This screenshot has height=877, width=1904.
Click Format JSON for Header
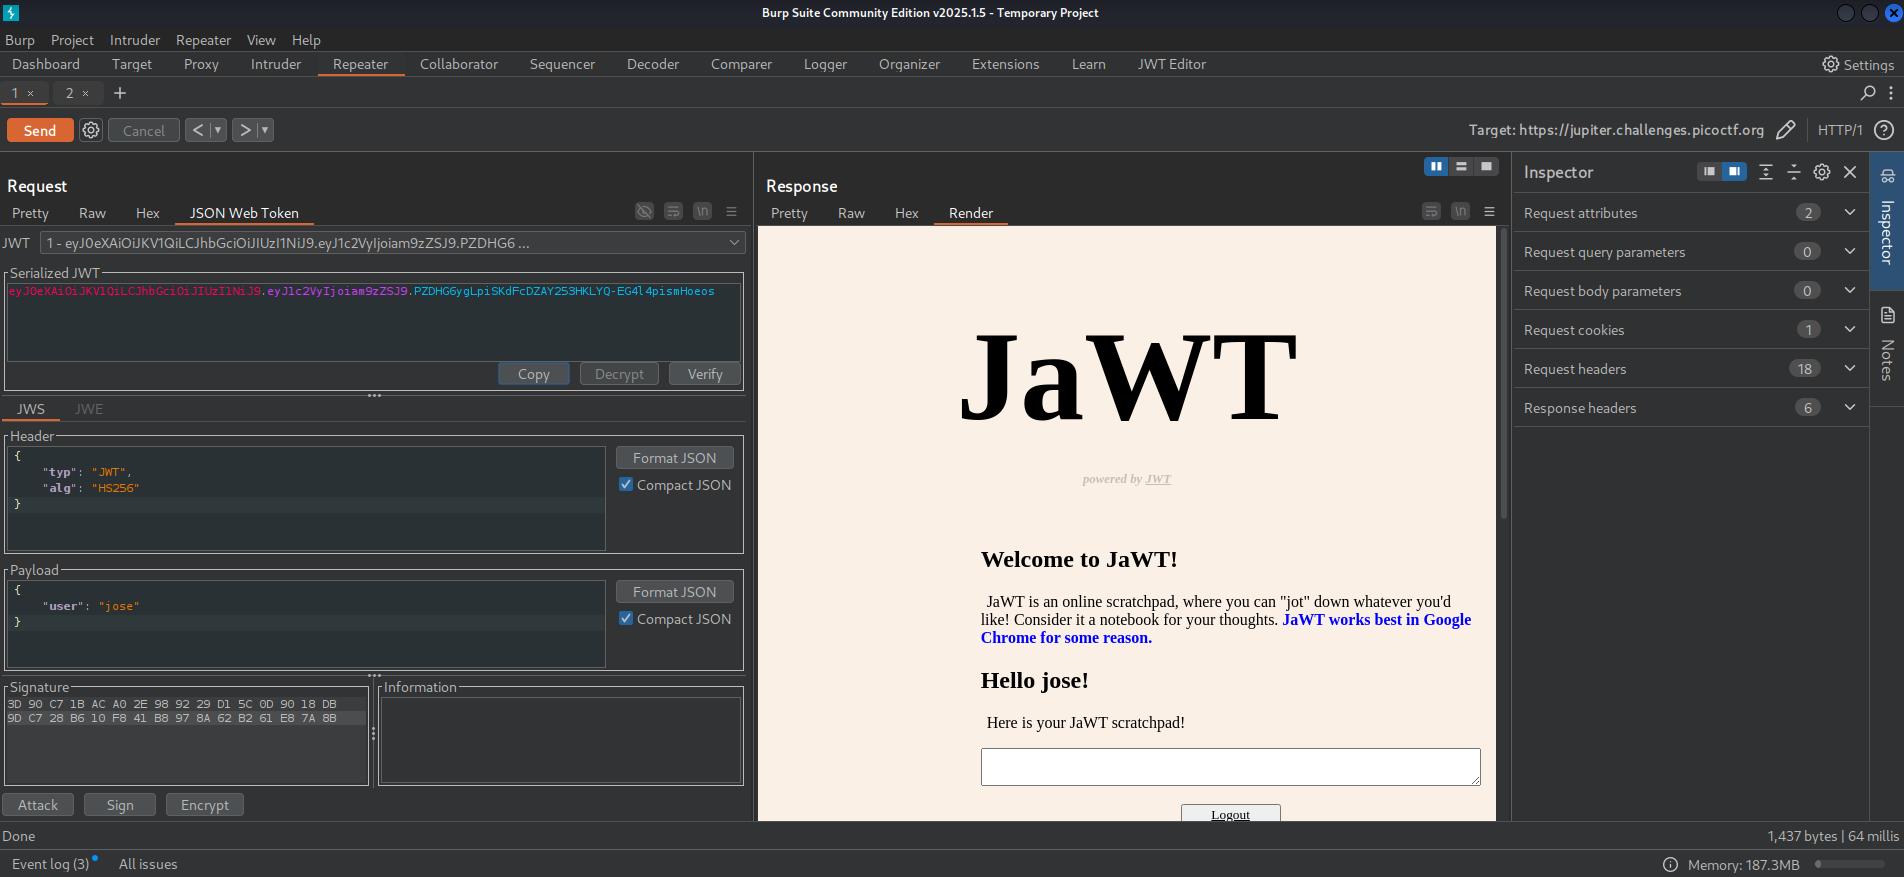tap(674, 458)
